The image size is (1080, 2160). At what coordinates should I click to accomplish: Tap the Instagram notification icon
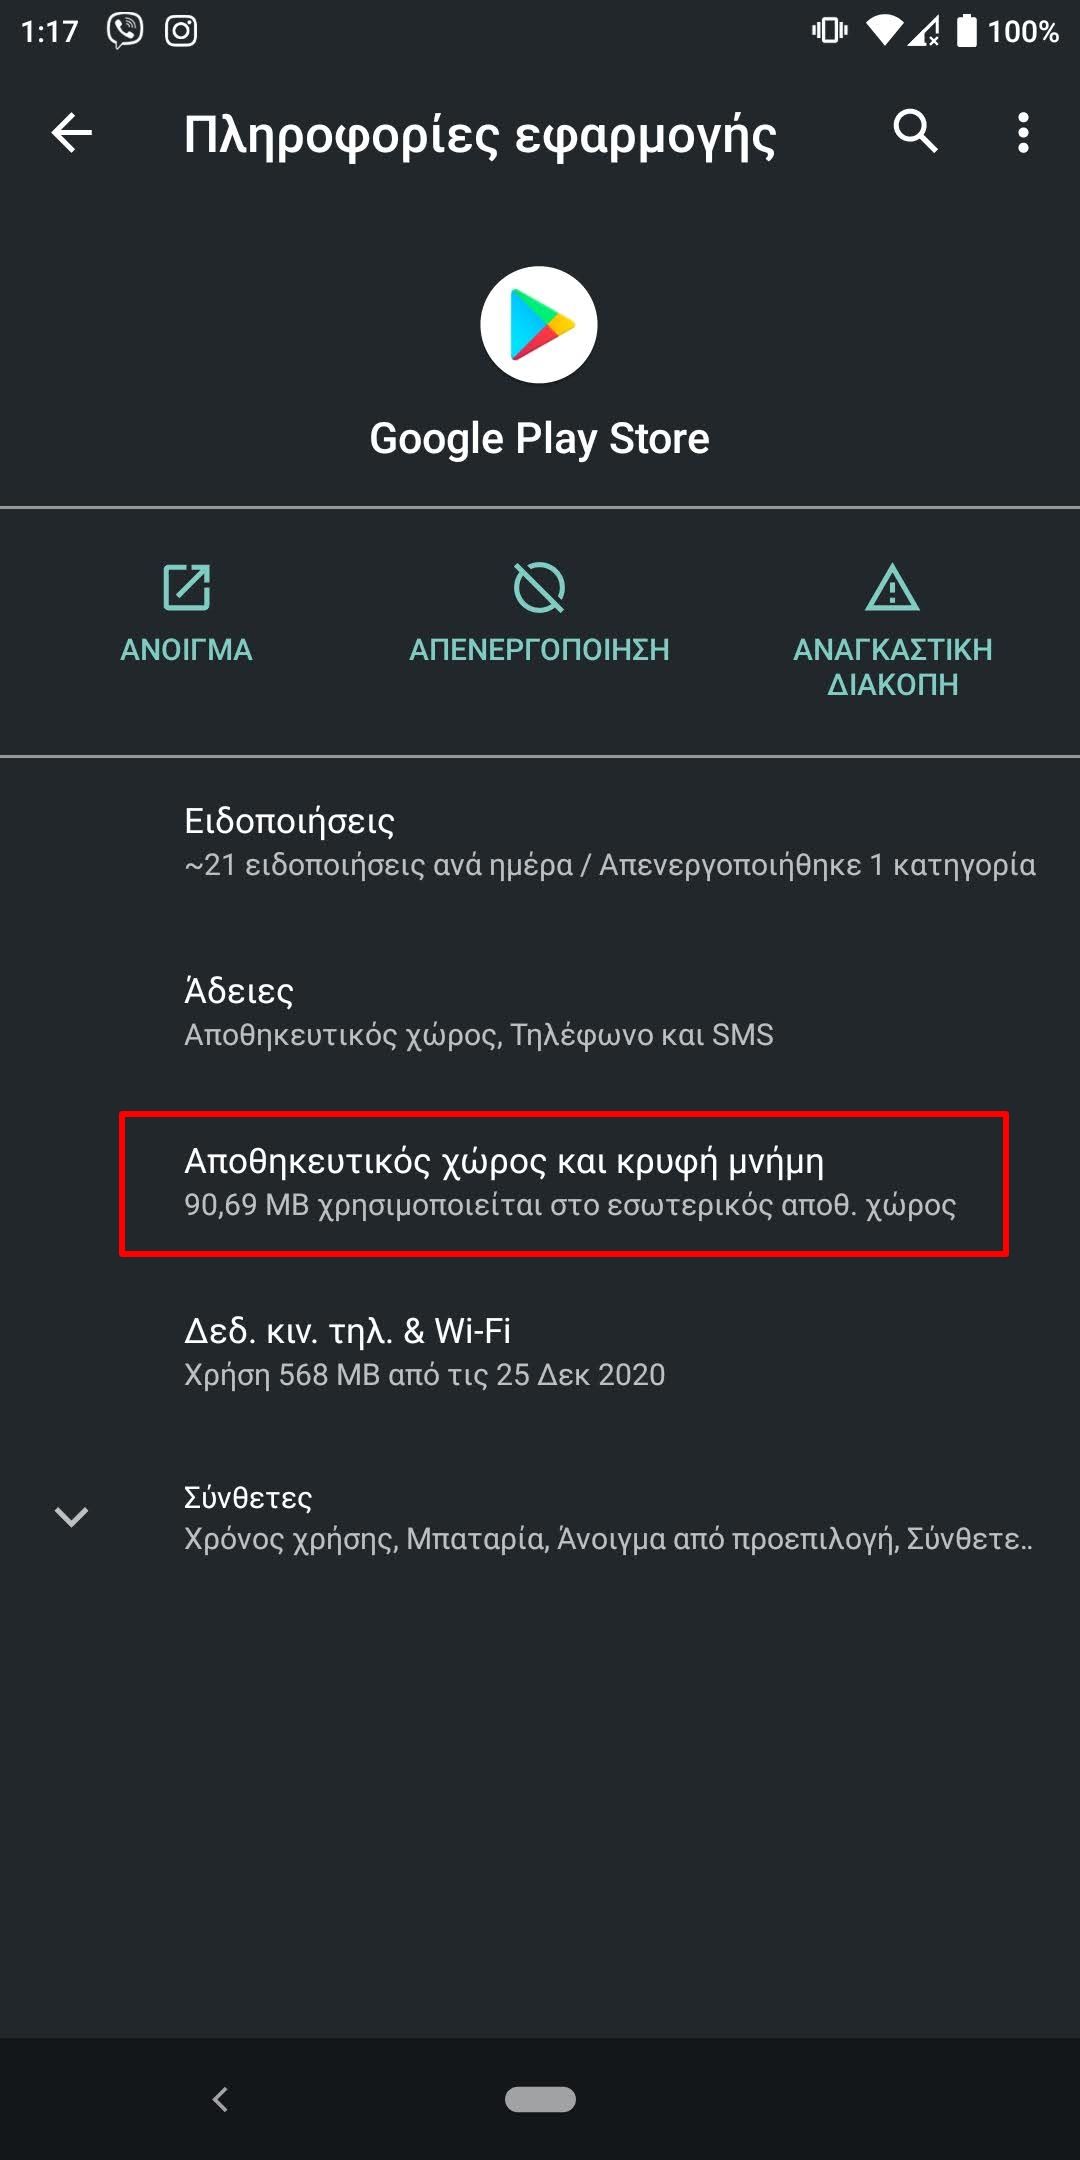pyautogui.click(x=181, y=31)
